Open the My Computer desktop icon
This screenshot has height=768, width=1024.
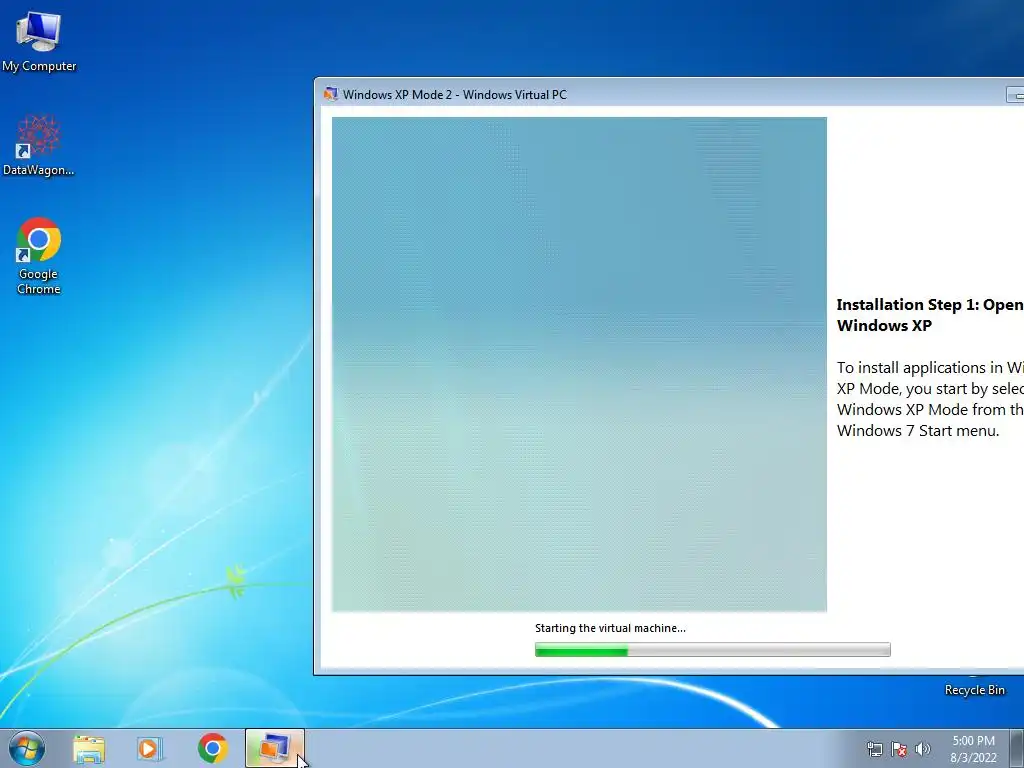[39, 41]
